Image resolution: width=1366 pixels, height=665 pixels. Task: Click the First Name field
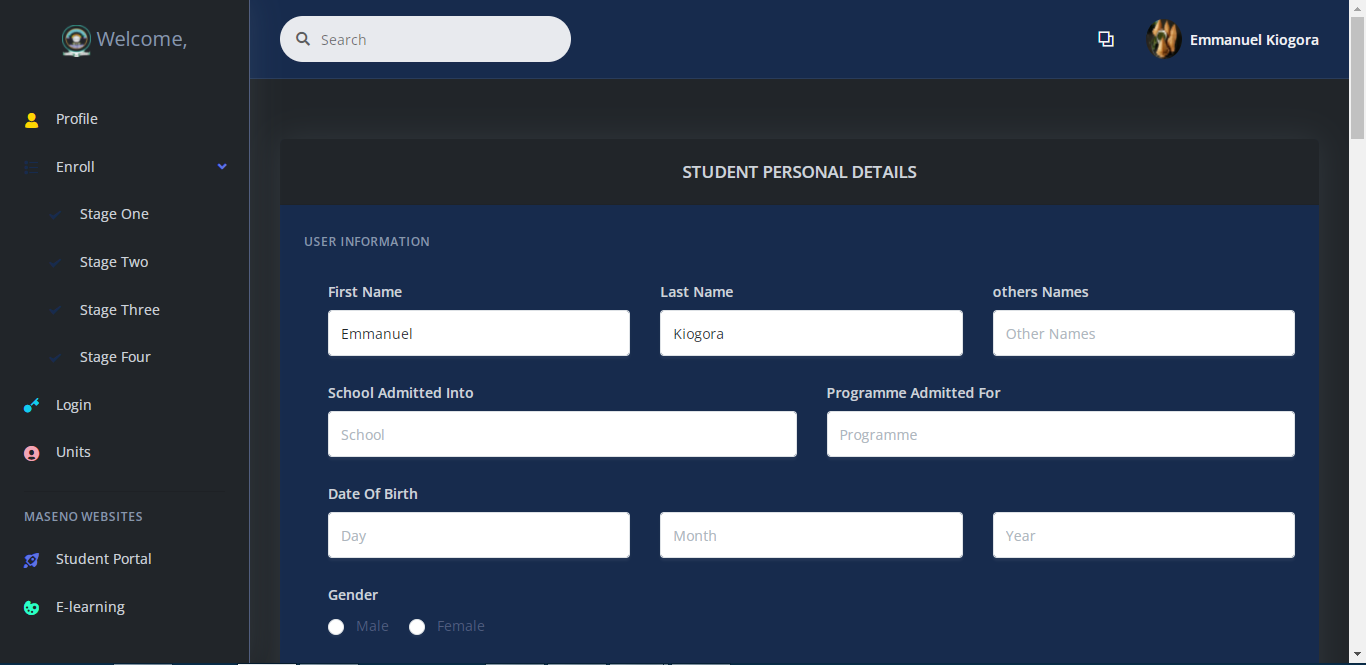point(479,333)
